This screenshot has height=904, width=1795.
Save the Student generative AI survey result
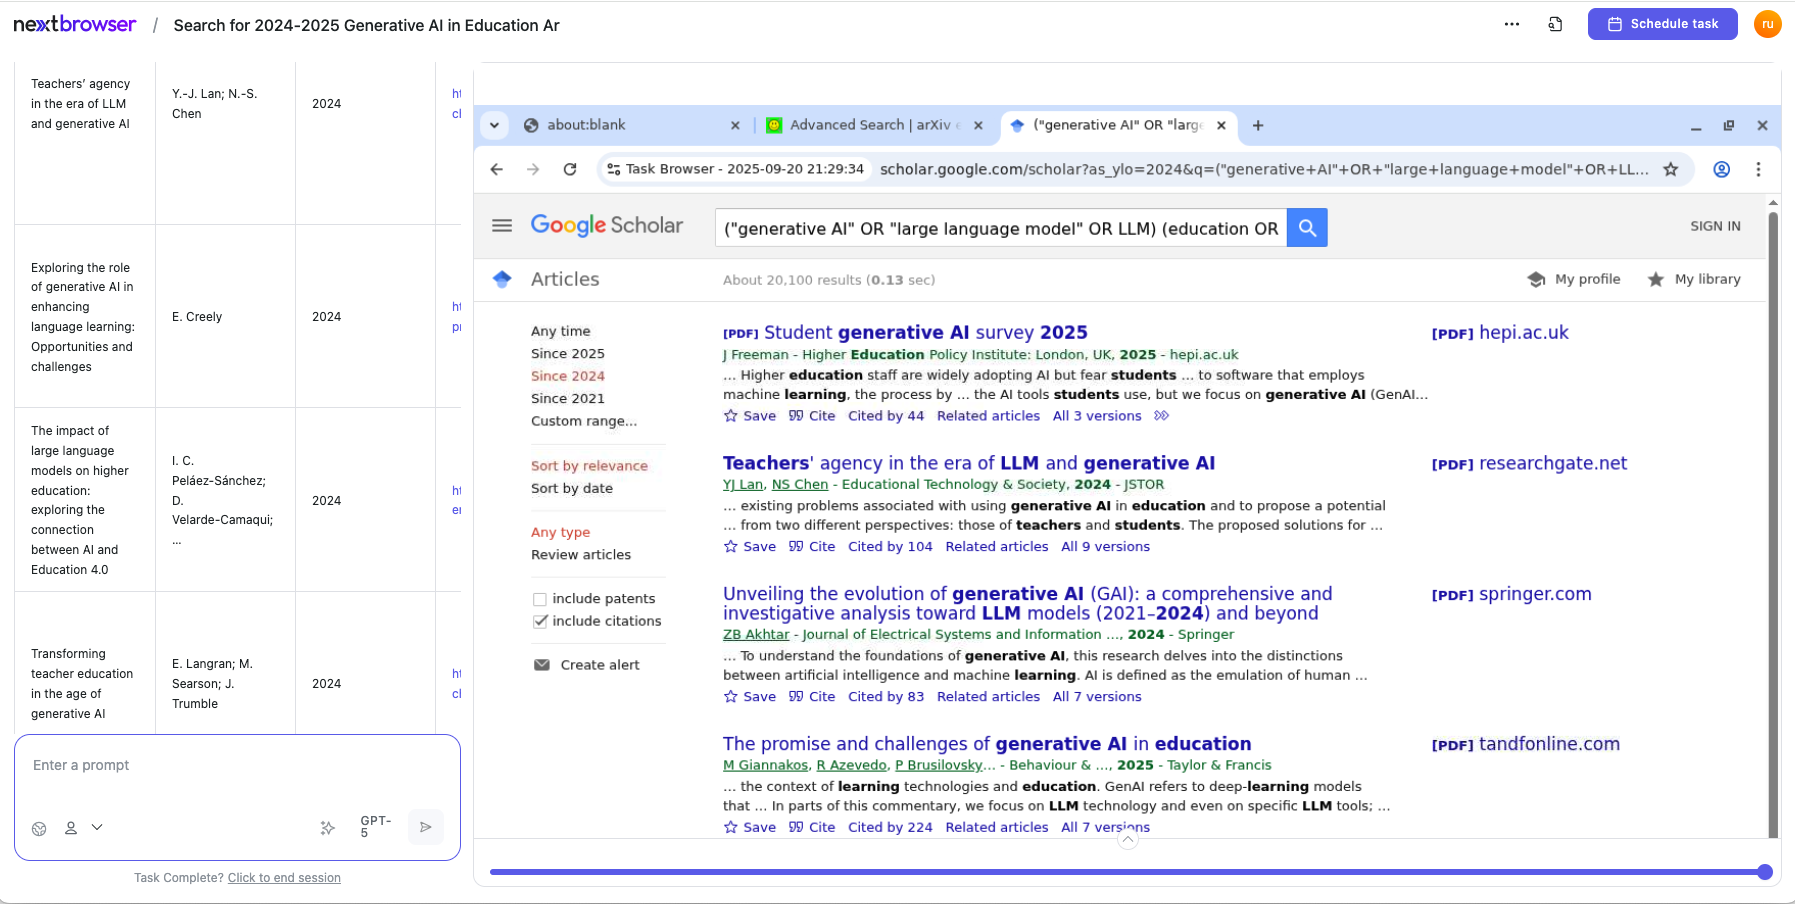750,416
